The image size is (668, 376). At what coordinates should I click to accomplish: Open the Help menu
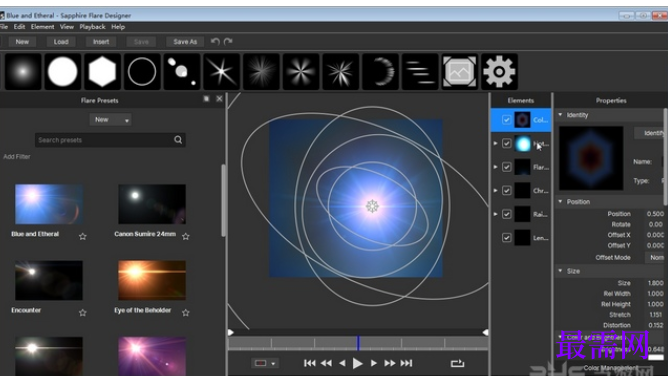pos(118,26)
